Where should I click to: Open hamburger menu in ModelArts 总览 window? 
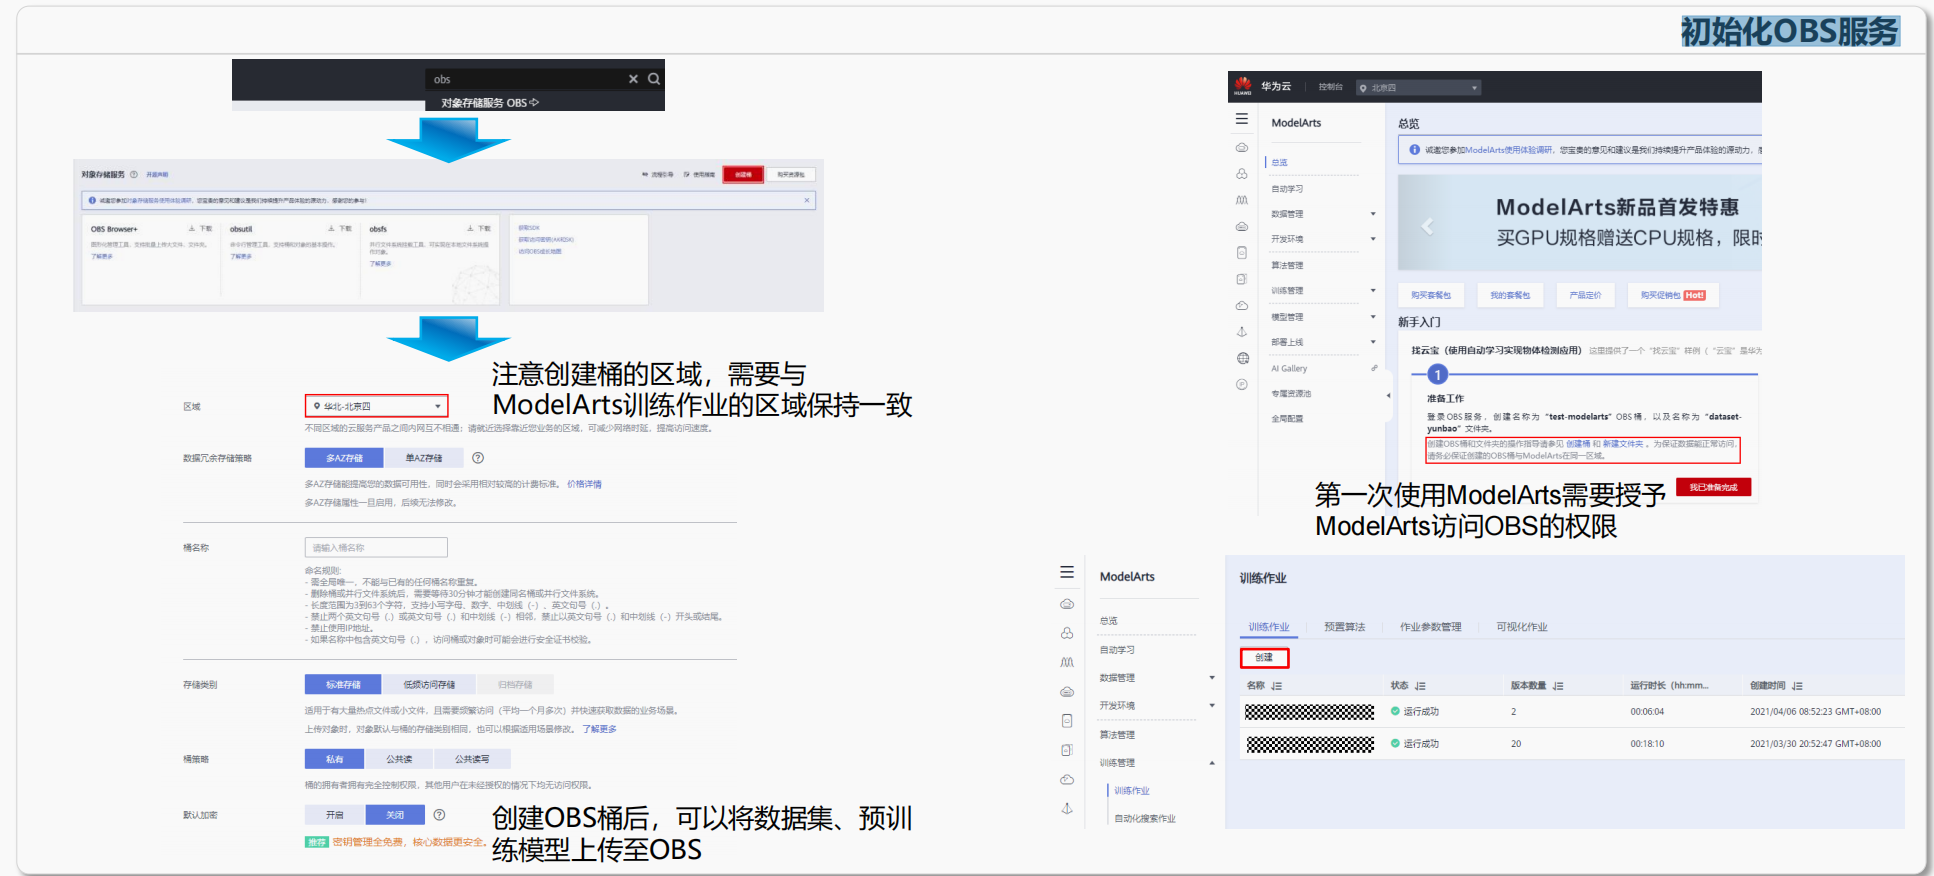tap(1242, 119)
